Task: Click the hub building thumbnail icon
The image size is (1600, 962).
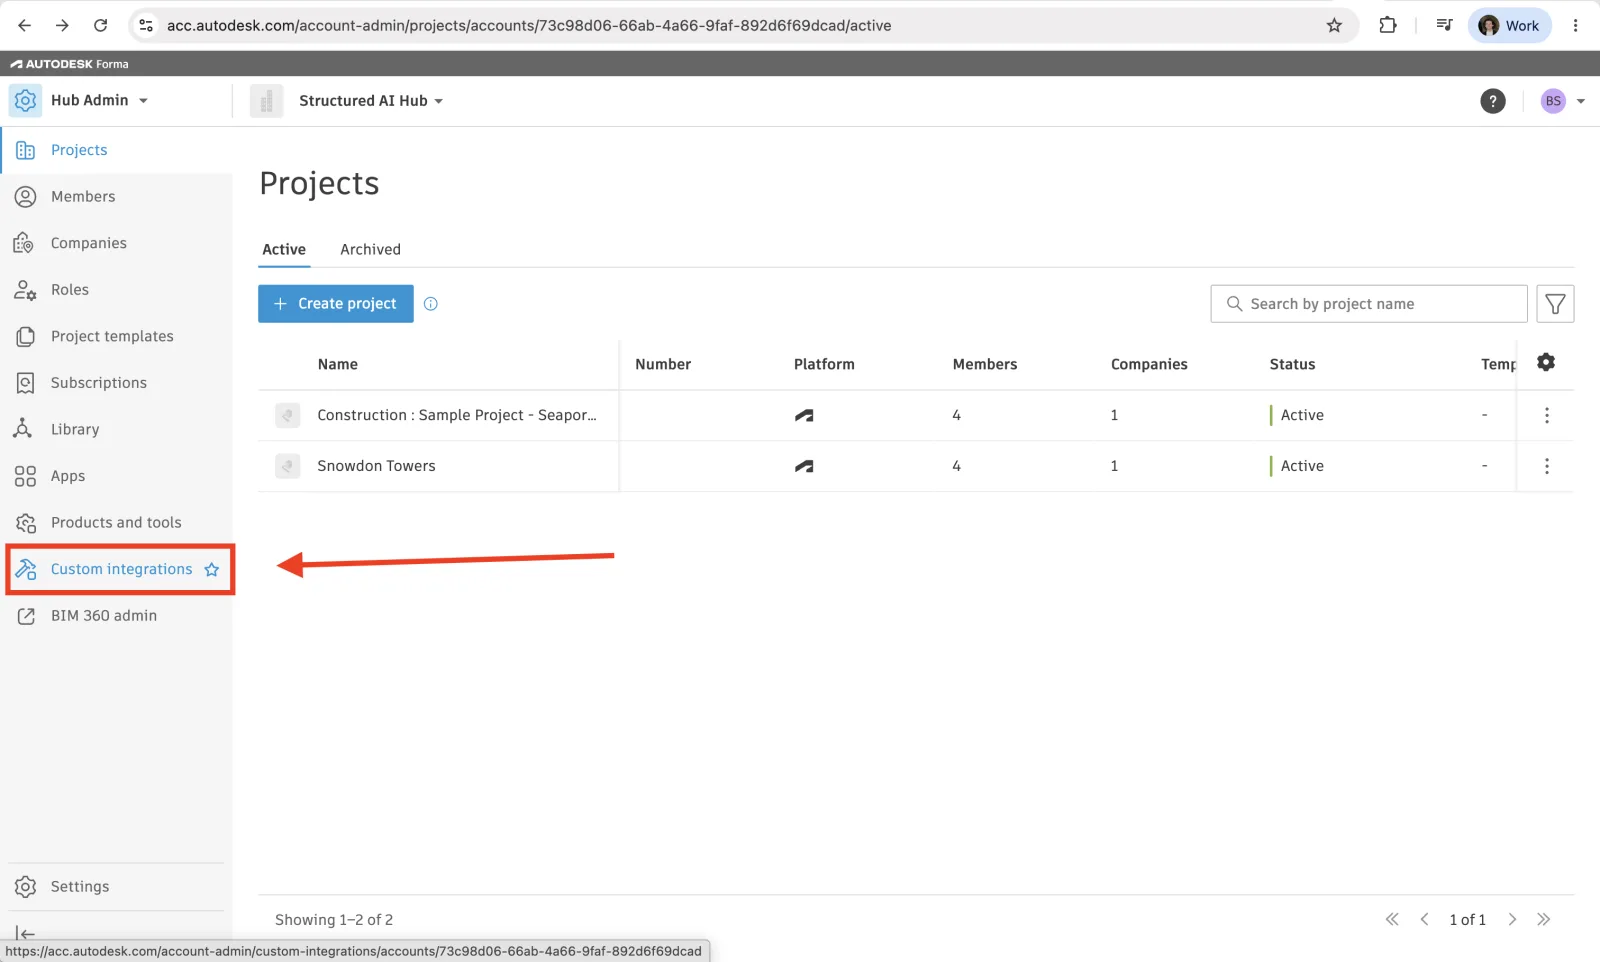Action: pos(266,101)
